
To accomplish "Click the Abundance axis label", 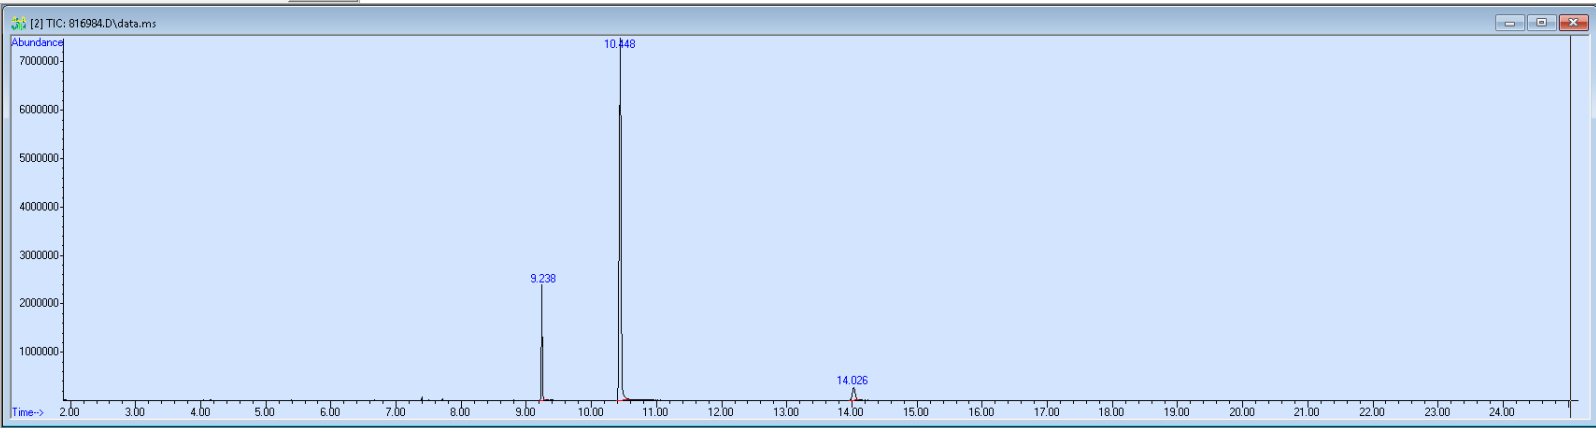I will 37,43.
